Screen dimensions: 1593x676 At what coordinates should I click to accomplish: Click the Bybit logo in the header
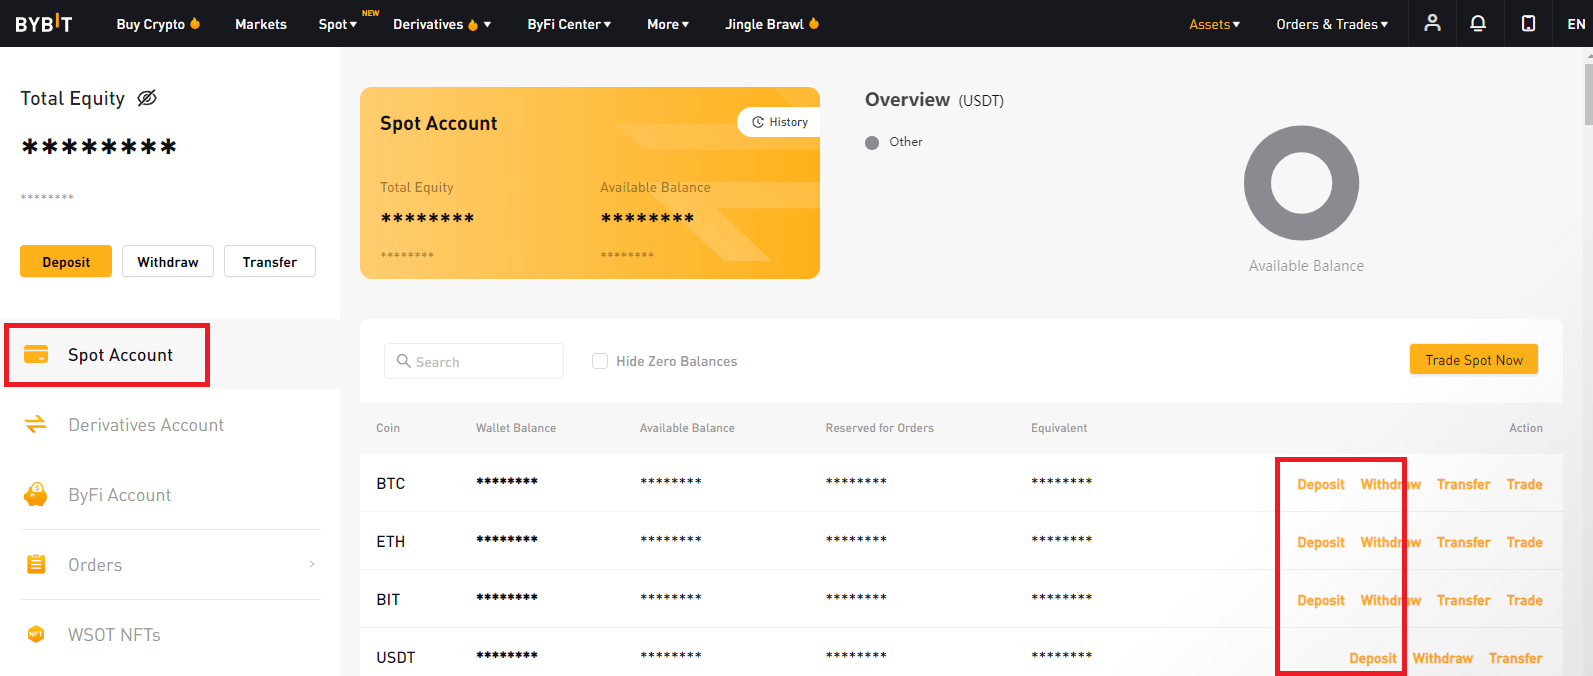pyautogui.click(x=43, y=24)
